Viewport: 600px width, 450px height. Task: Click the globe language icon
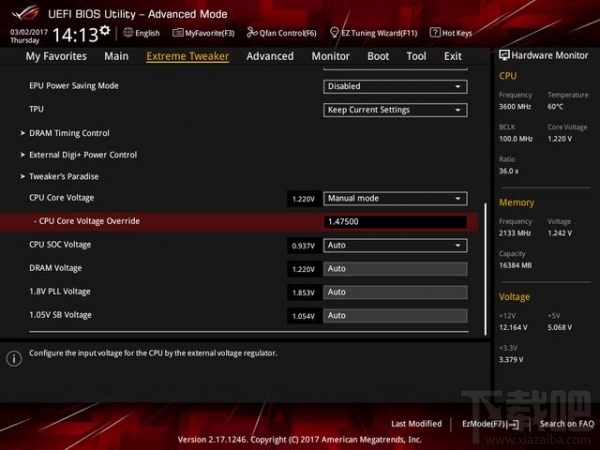[x=128, y=33]
